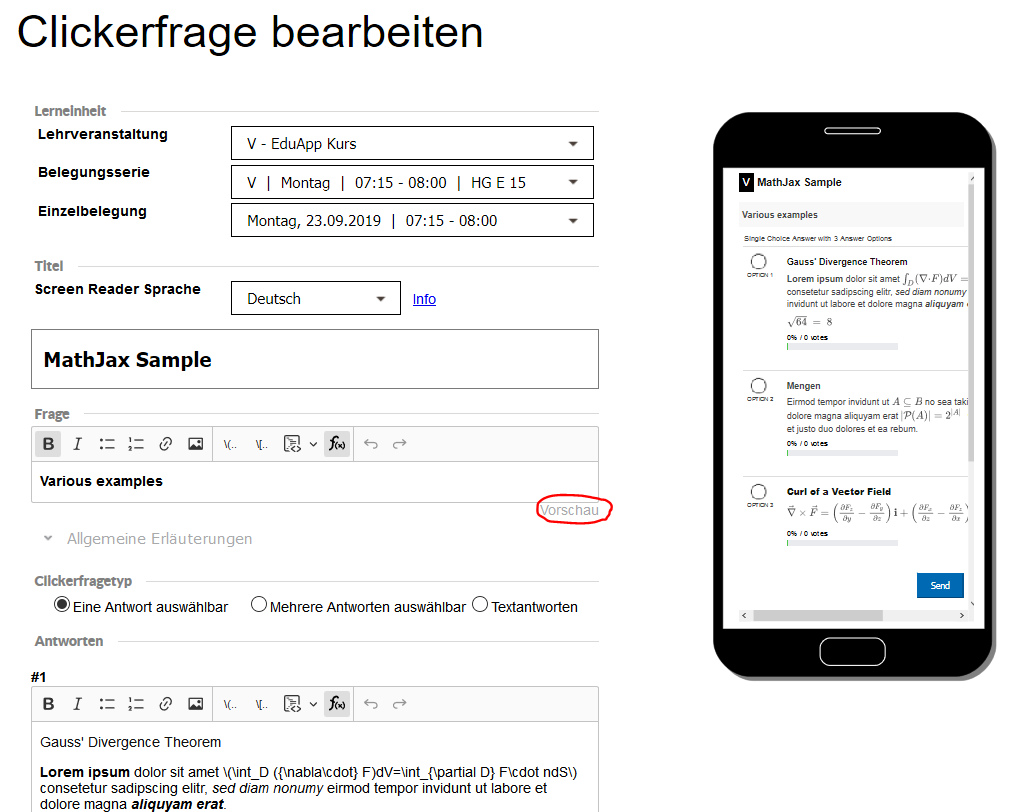The width and height of the screenshot is (1024, 812).
Task: Open the Info link for screen reader language
Action: [x=424, y=299]
